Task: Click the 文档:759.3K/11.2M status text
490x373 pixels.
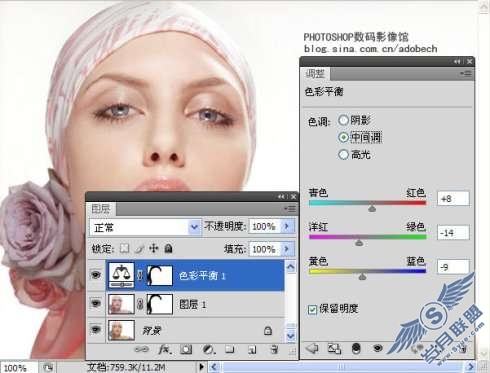Action: [126, 367]
